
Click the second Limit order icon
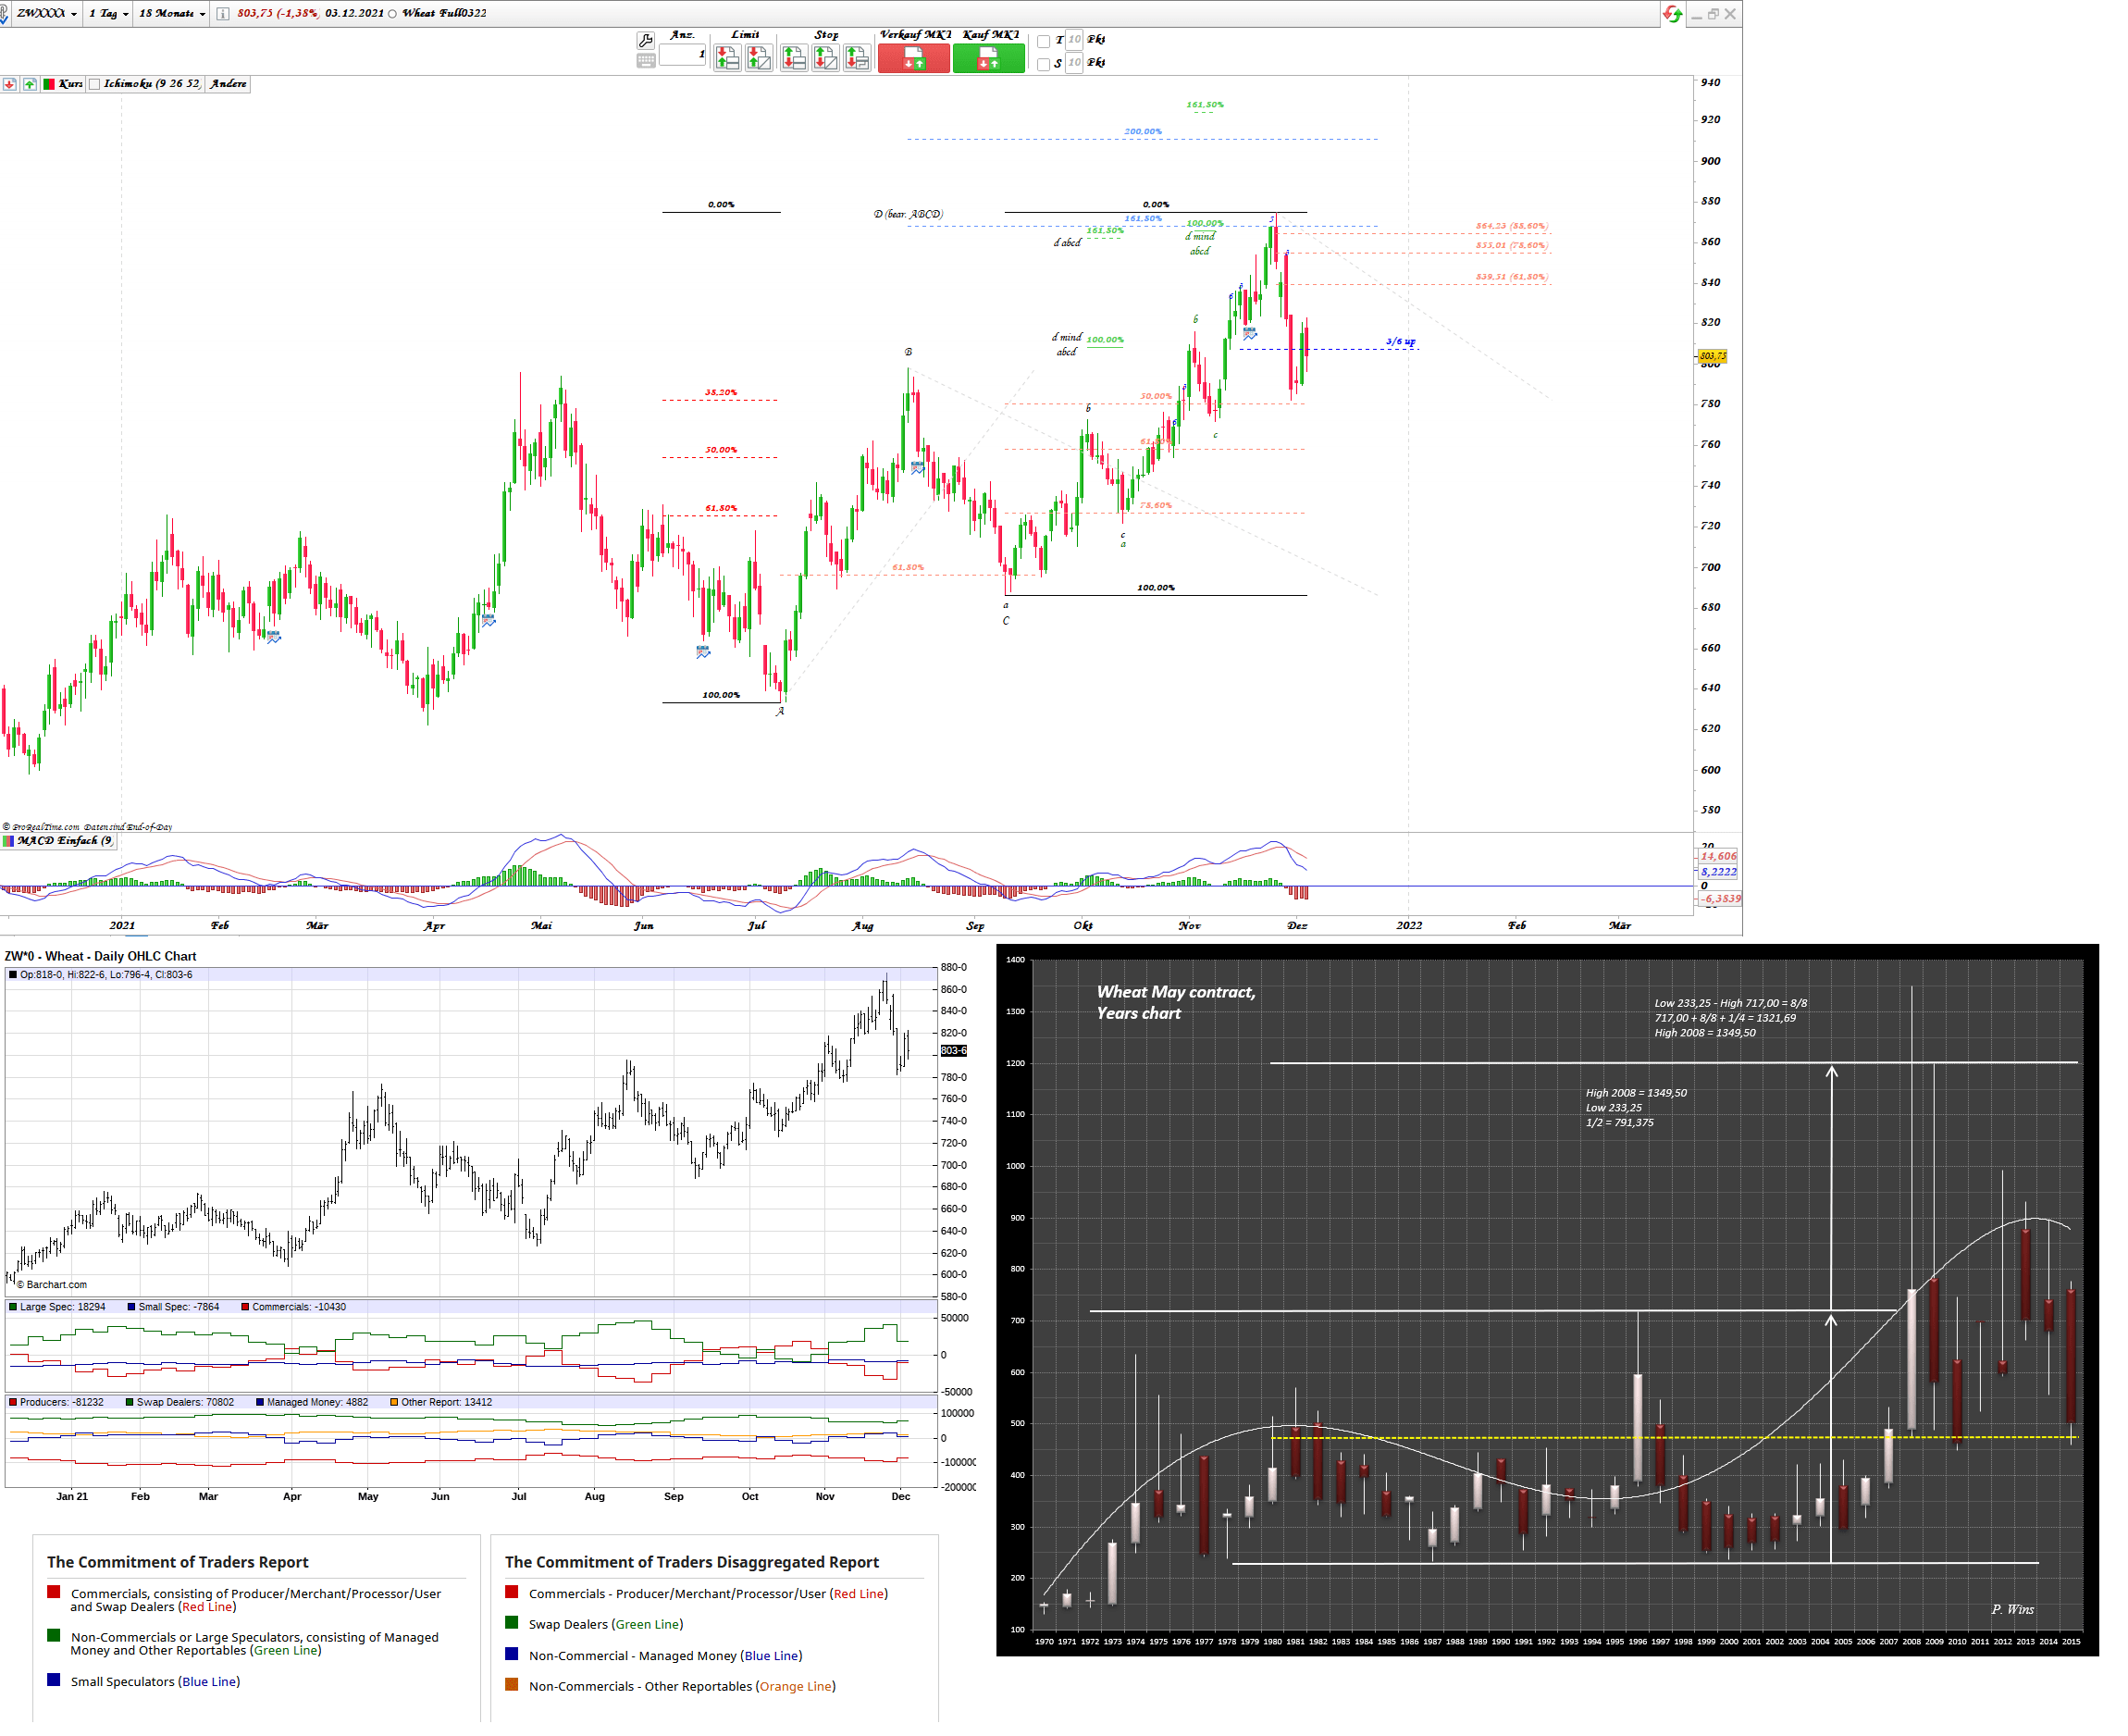[x=758, y=58]
